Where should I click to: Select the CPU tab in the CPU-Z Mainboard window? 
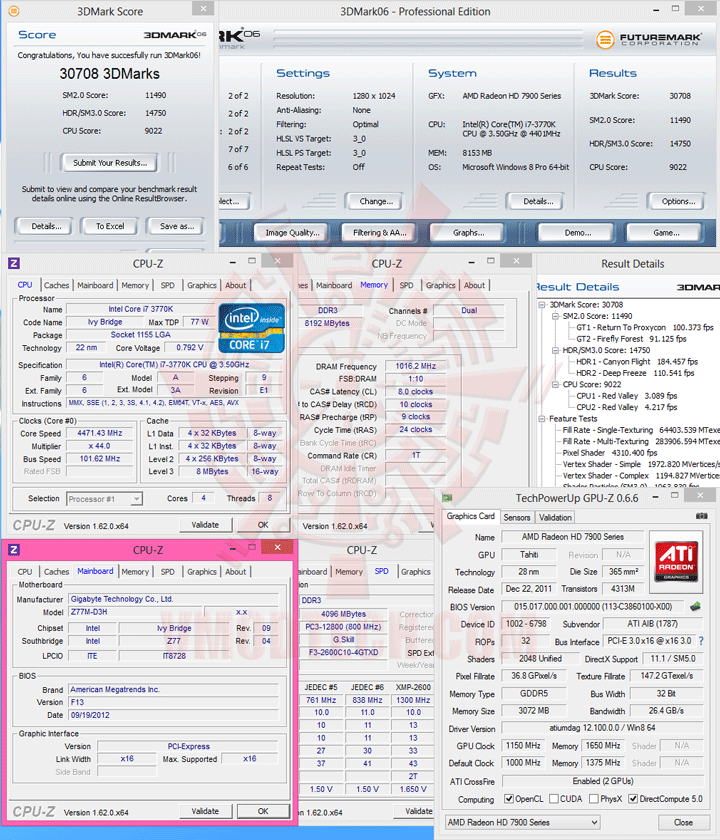coord(25,572)
